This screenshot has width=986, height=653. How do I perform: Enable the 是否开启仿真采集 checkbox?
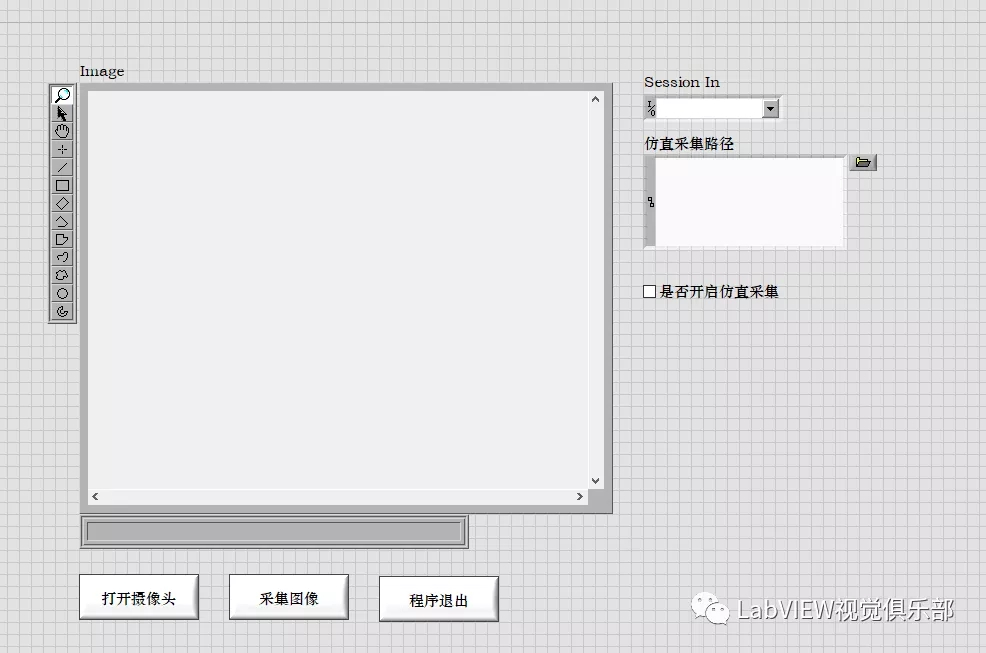[x=650, y=291]
